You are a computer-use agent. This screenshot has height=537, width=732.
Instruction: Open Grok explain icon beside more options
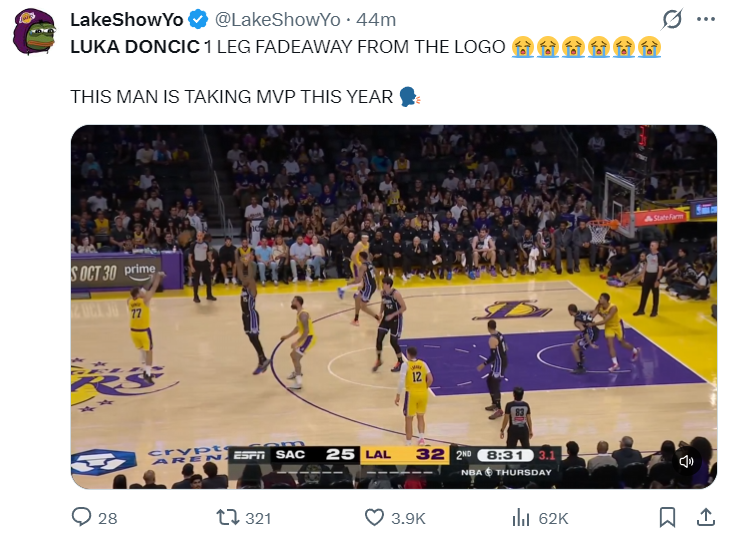(x=672, y=19)
